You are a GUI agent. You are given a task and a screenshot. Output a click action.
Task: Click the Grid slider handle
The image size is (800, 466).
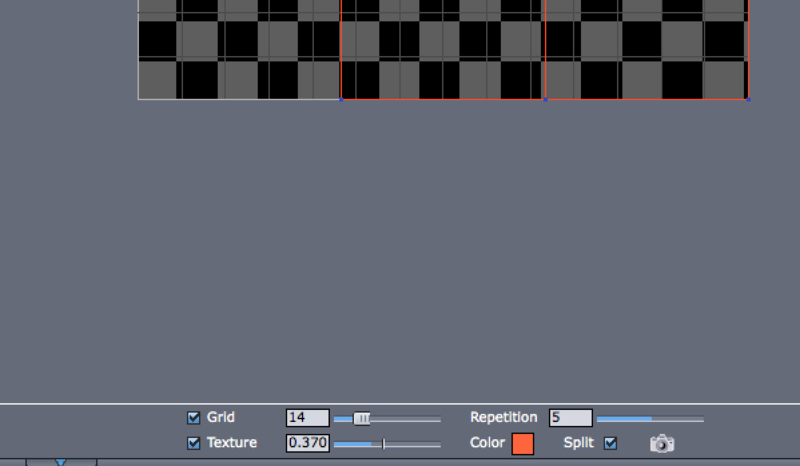(362, 419)
